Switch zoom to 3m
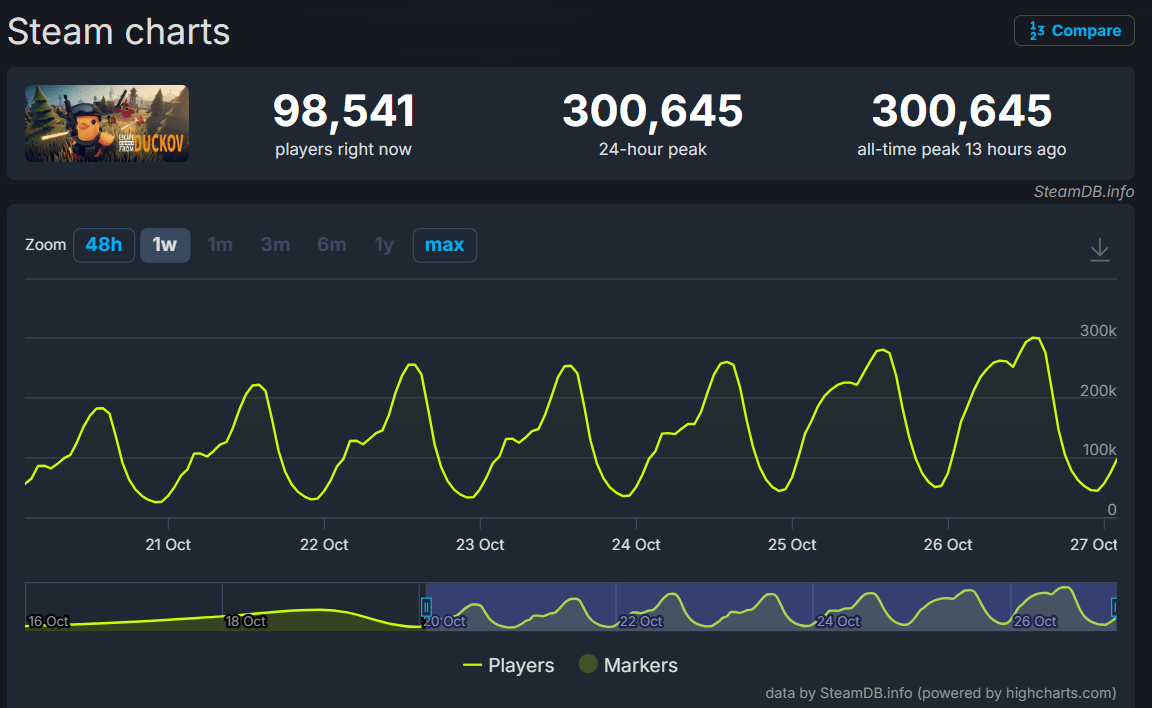The width and height of the screenshot is (1152, 708). (275, 245)
